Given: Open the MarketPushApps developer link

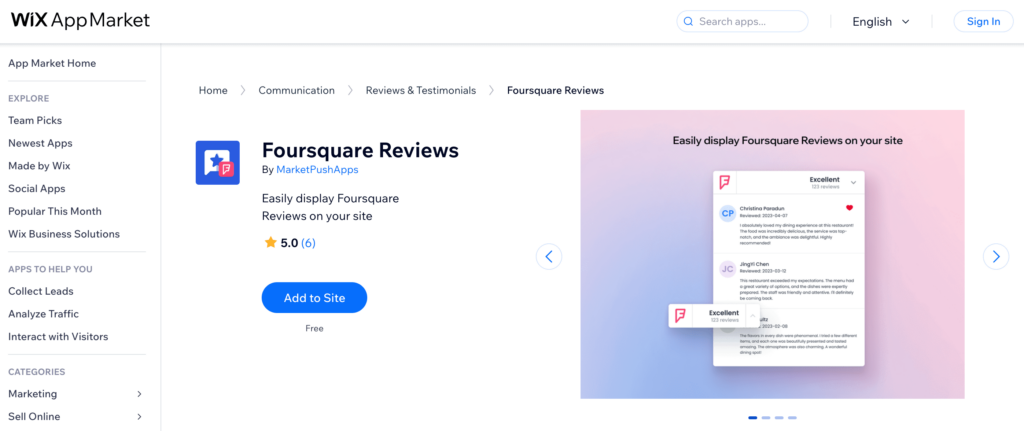Looking at the screenshot, I should click(x=317, y=169).
